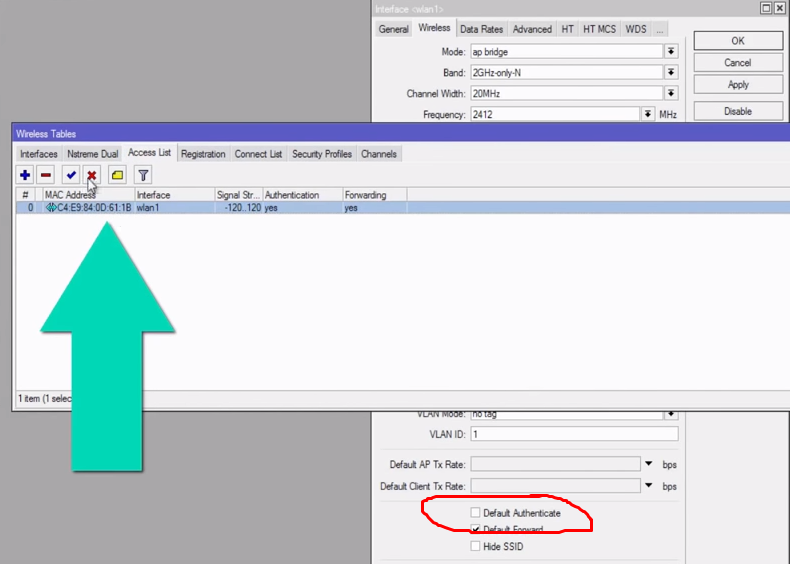Toggle the Hide SSID checkbox
The image size is (790, 564).
point(476,546)
